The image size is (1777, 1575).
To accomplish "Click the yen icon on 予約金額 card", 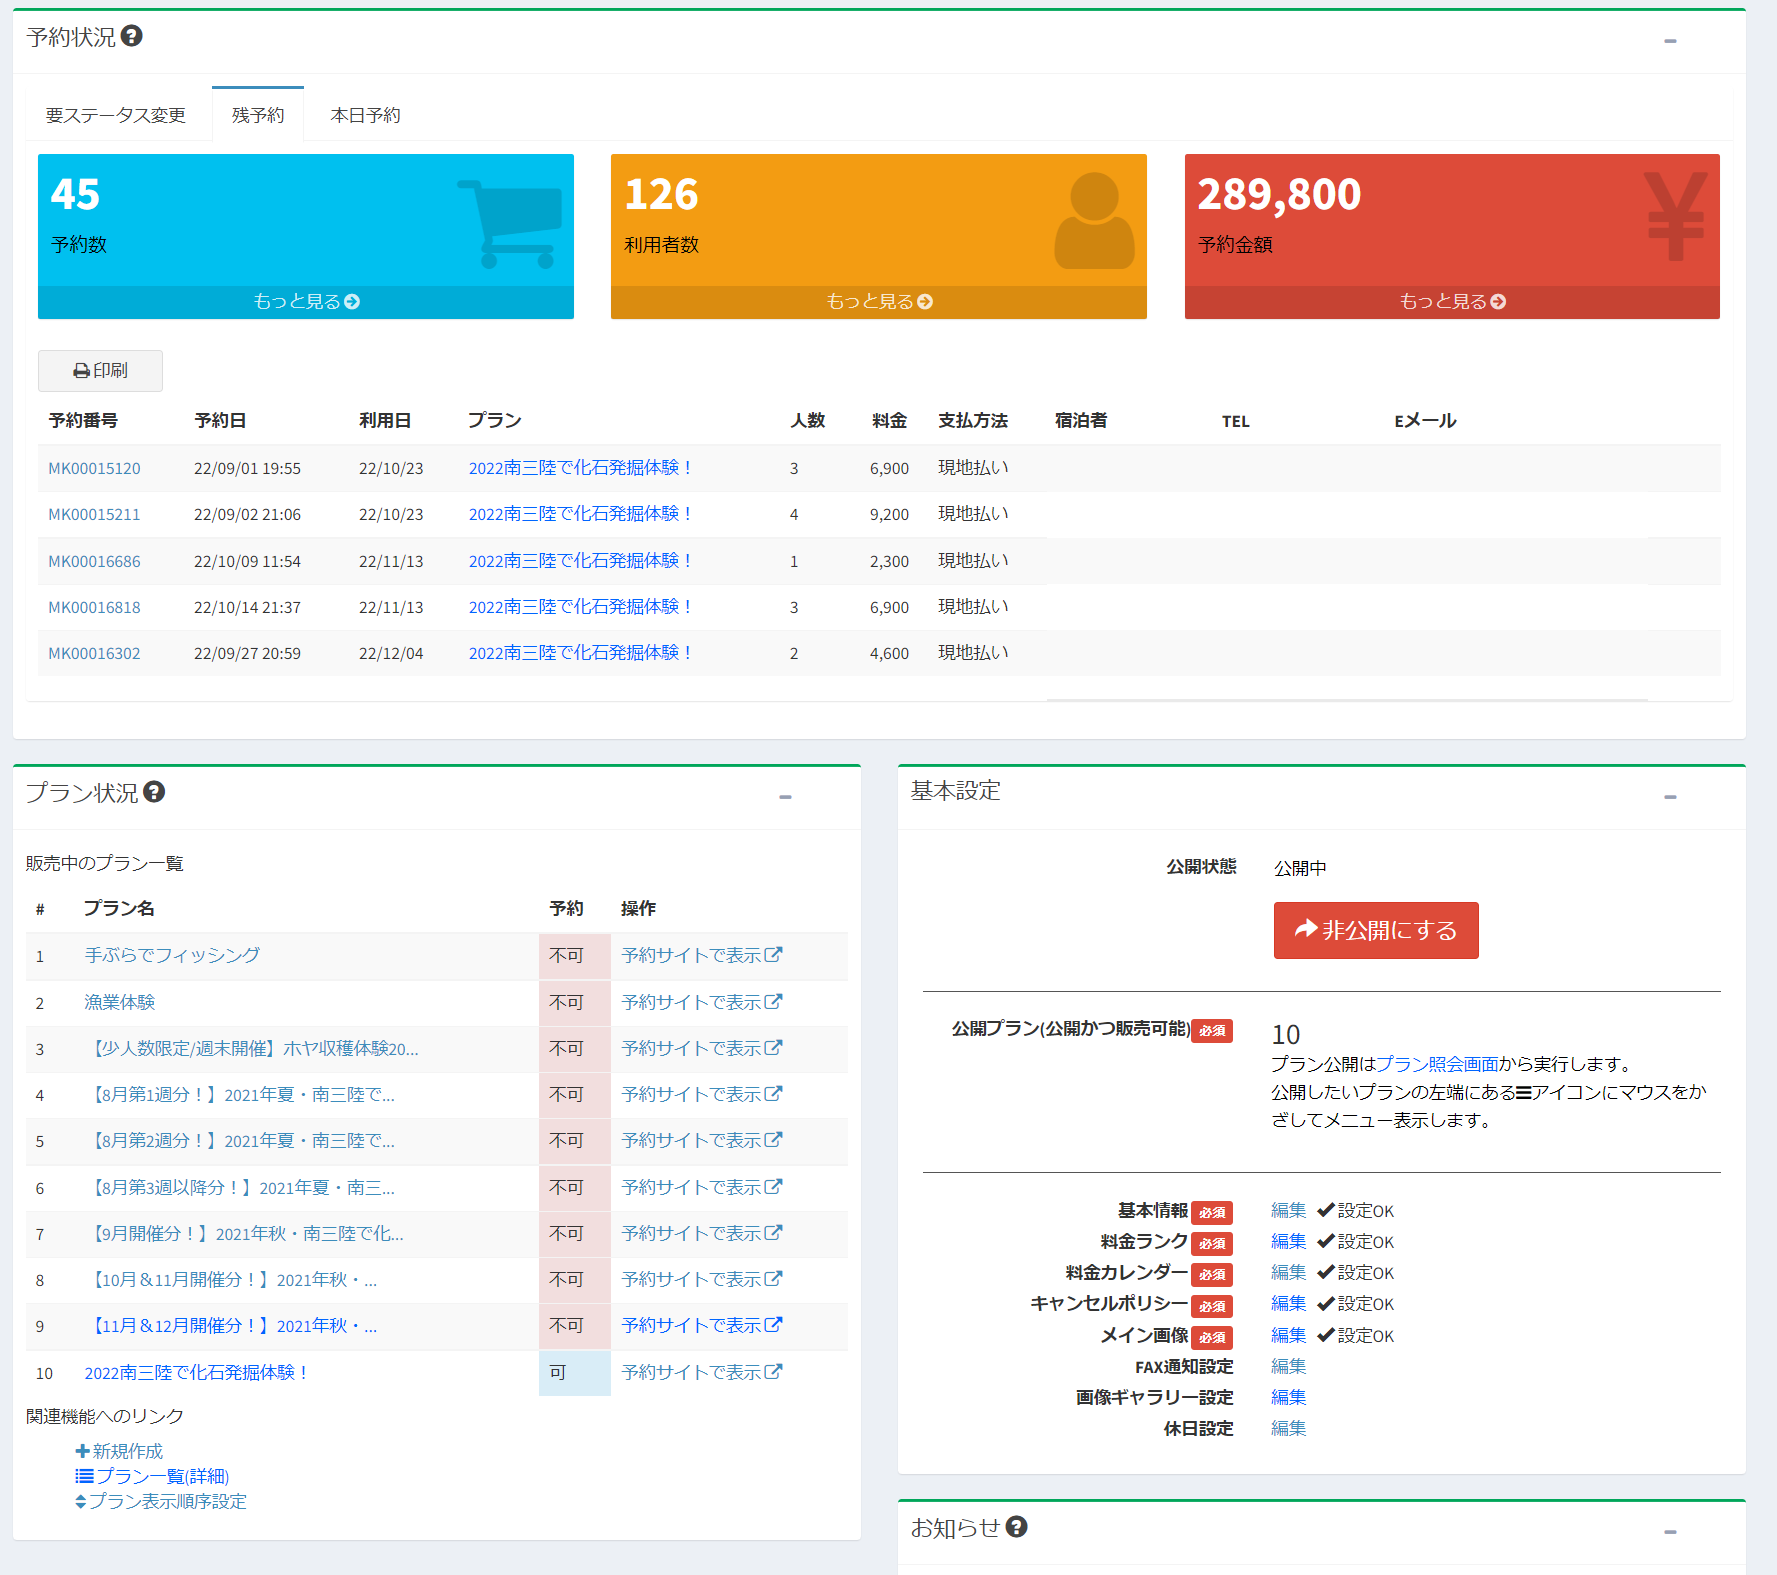I will pos(1676,216).
